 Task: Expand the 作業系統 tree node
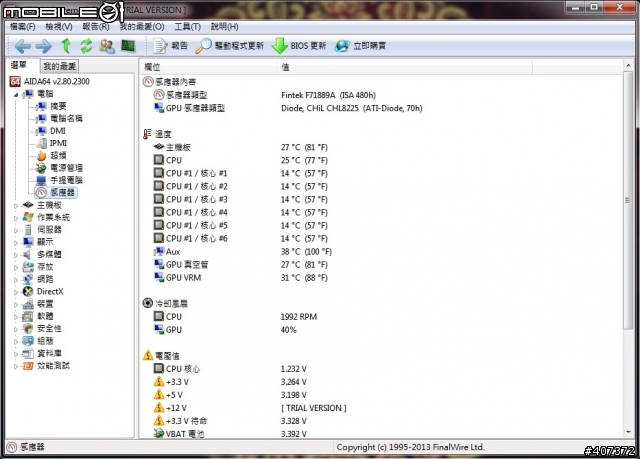click(x=16, y=218)
